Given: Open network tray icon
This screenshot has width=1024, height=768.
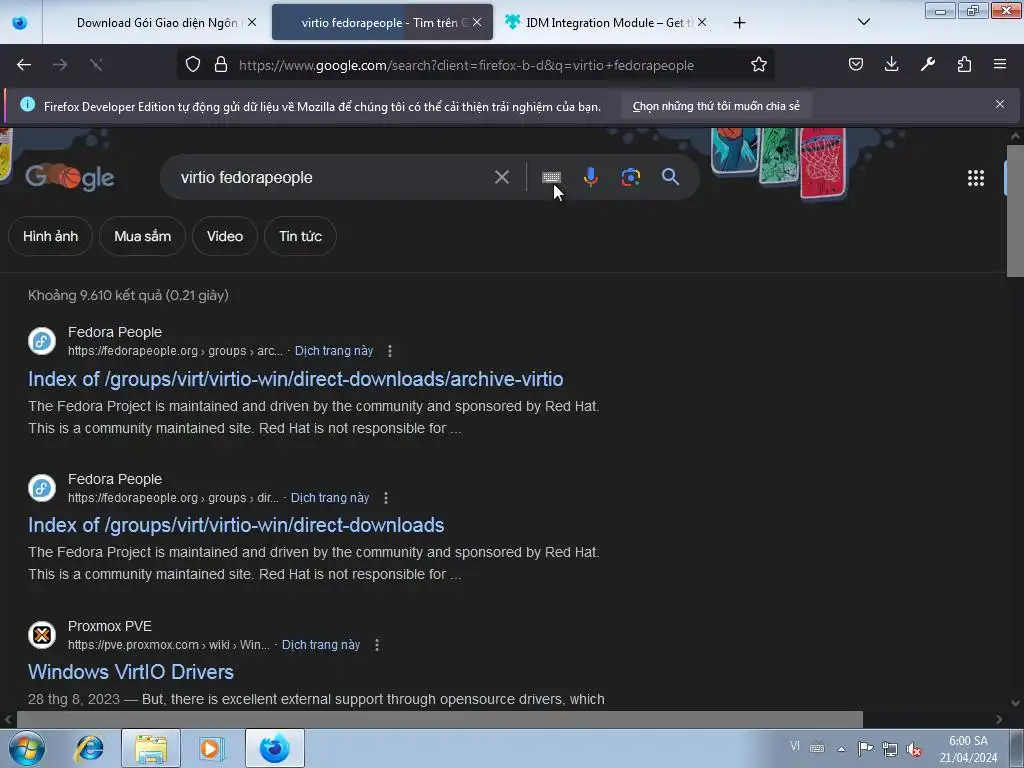Looking at the screenshot, I should (889, 749).
